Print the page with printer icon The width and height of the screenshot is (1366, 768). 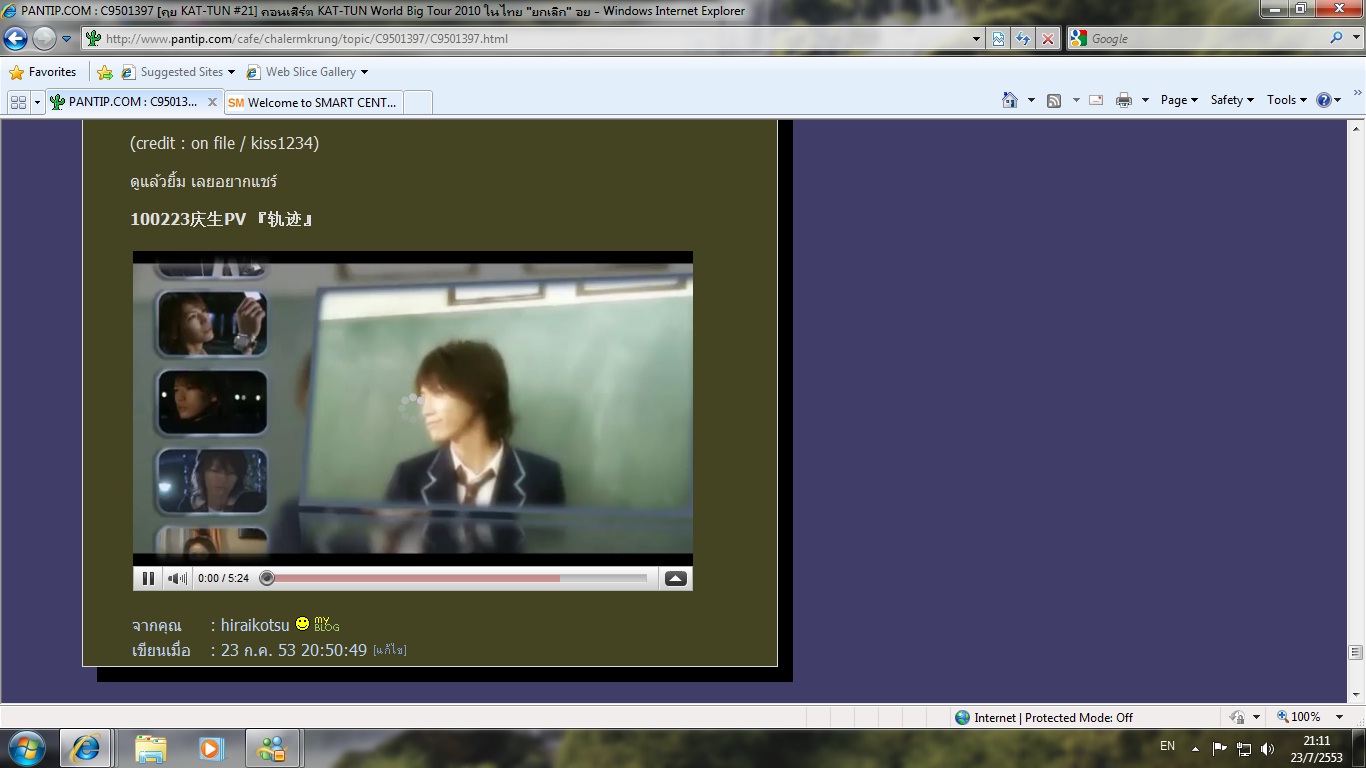coord(1124,100)
